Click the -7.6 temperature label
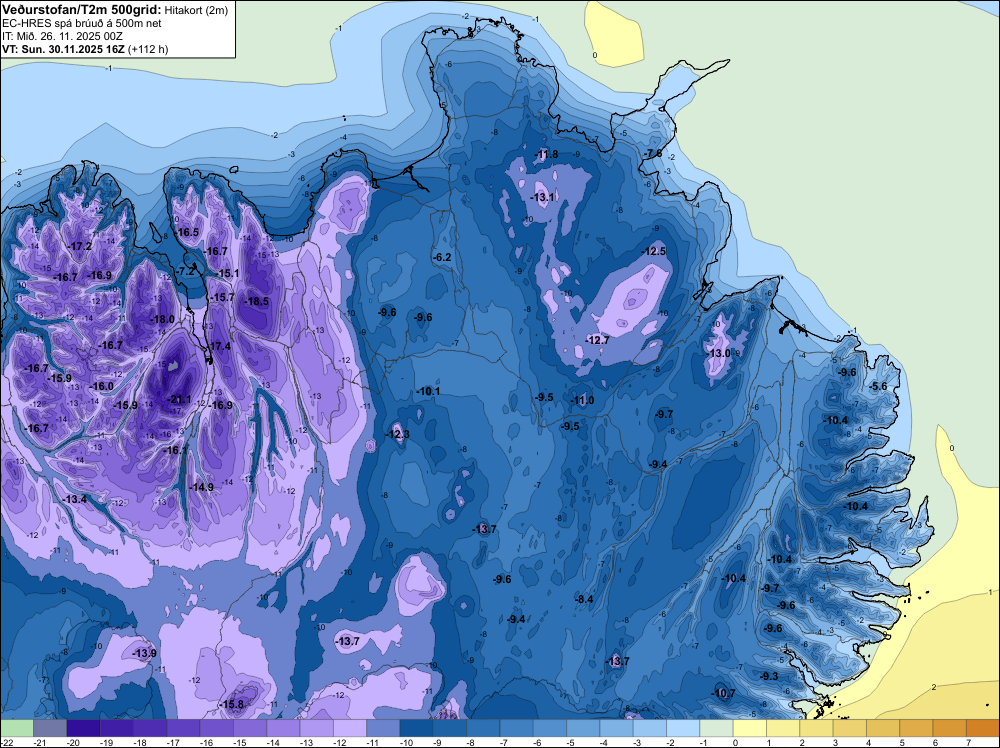 pos(653,154)
